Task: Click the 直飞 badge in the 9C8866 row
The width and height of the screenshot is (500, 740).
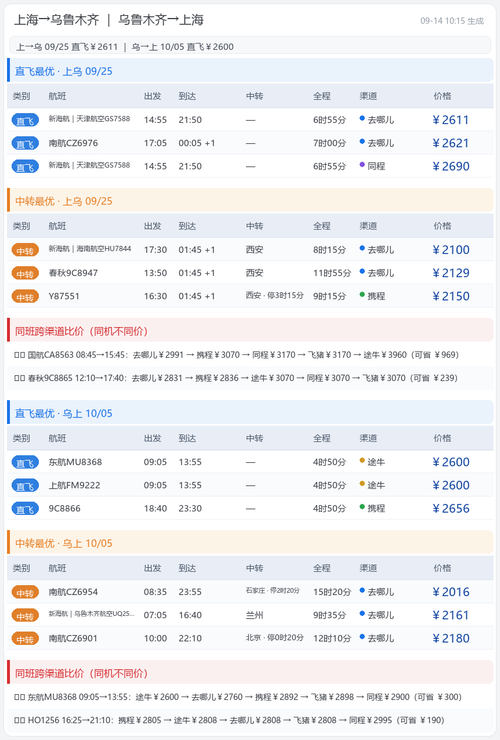Action: pyautogui.click(x=25, y=509)
